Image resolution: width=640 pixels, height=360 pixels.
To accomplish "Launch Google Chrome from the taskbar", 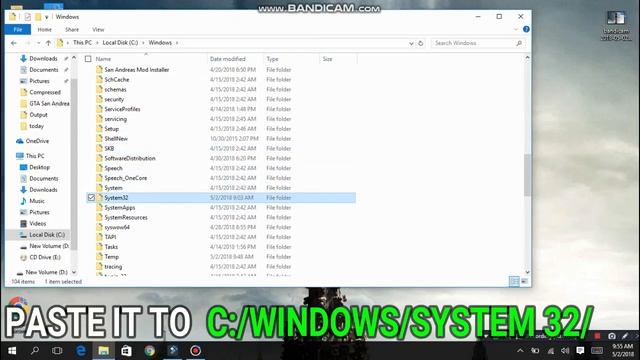I will pos(150,351).
